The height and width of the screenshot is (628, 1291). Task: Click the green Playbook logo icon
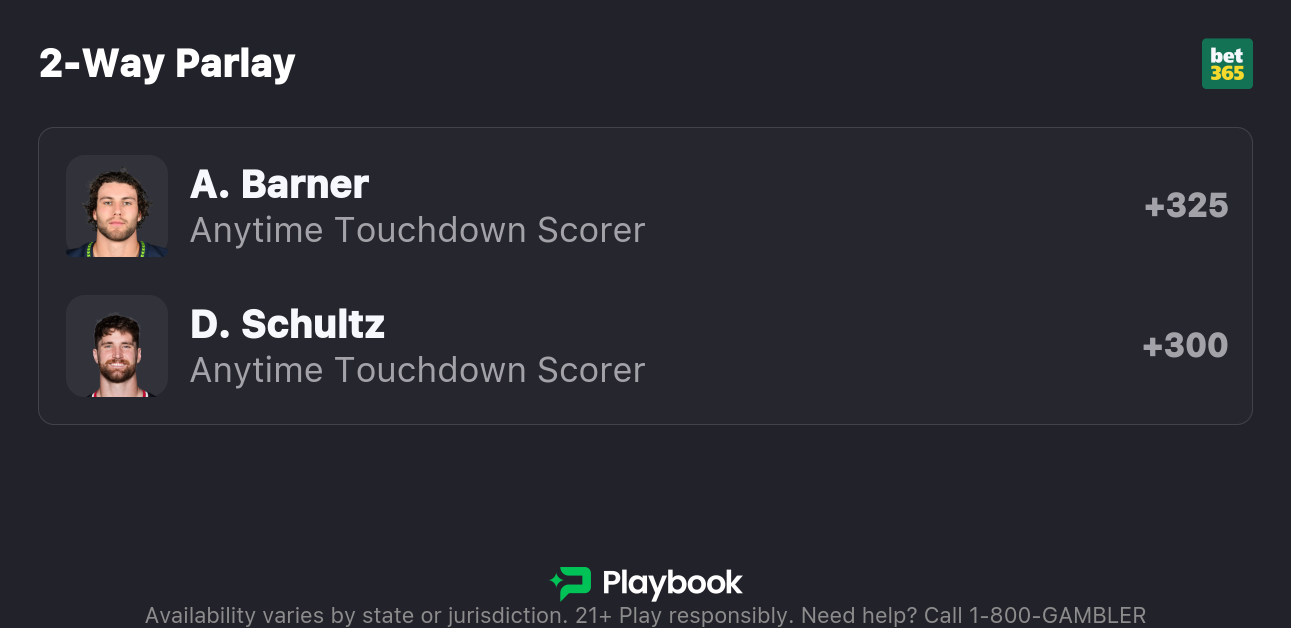(571, 583)
